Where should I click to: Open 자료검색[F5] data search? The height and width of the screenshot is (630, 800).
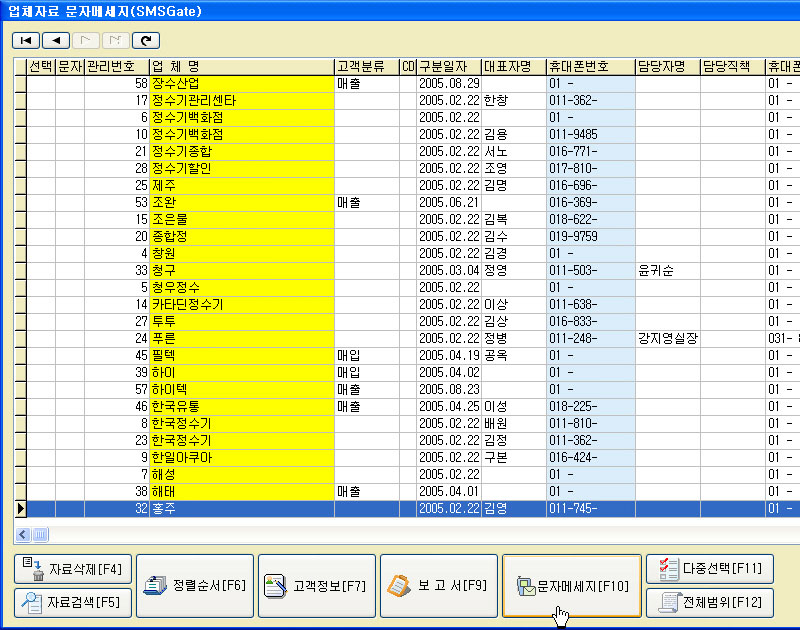[72, 602]
